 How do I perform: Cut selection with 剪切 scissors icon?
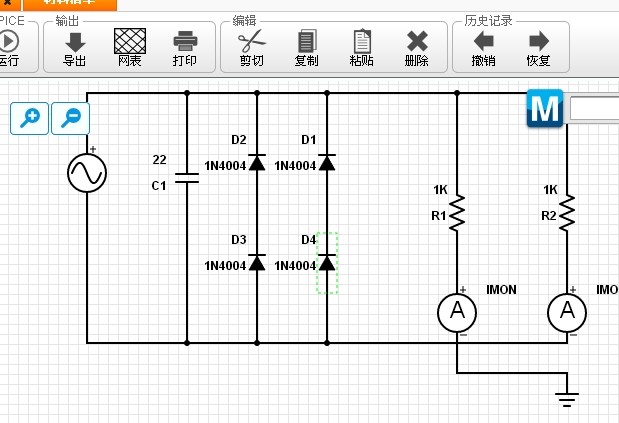pyautogui.click(x=252, y=41)
